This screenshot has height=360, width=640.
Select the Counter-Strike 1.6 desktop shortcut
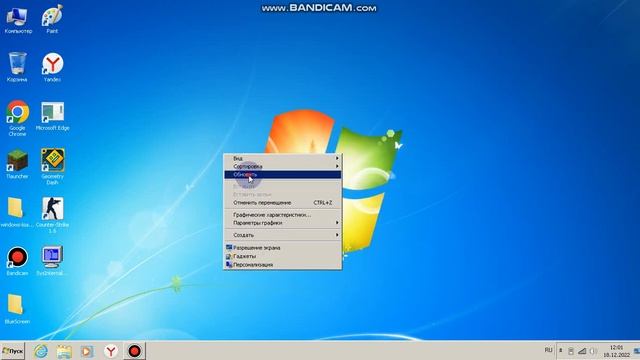click(x=52, y=215)
